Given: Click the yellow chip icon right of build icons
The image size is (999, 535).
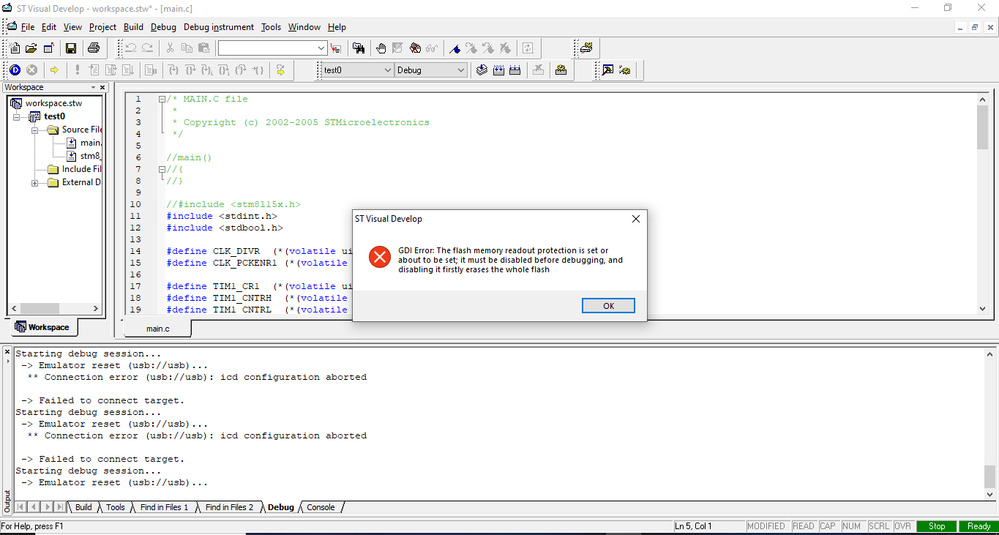Looking at the screenshot, I should [561, 70].
